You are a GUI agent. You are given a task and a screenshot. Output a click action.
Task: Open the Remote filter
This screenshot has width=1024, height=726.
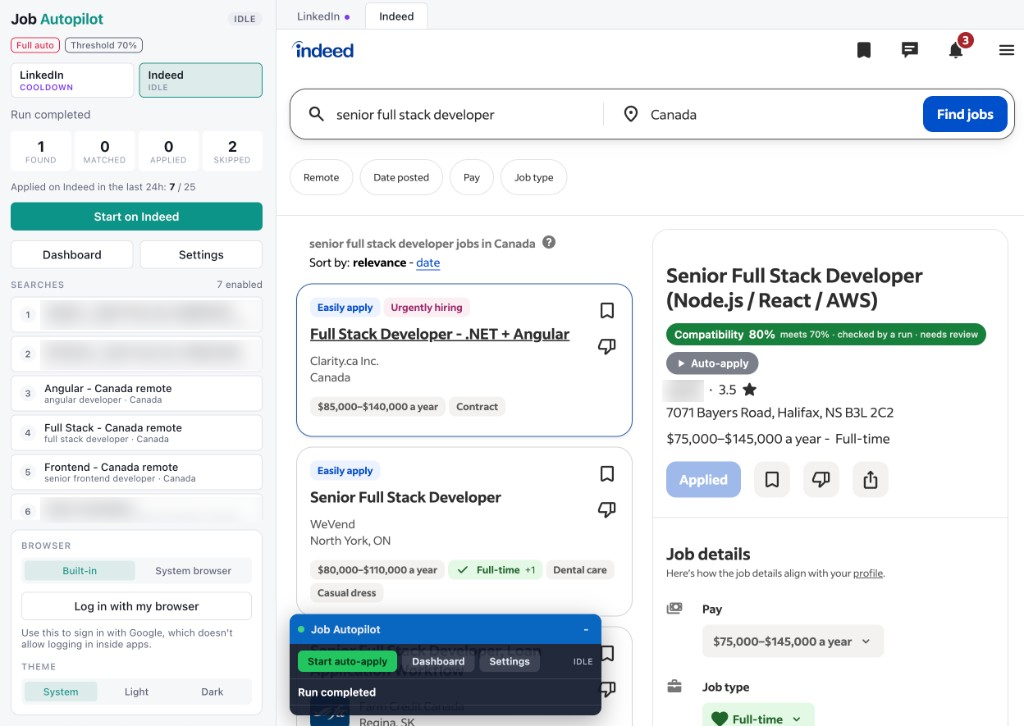[x=321, y=177]
